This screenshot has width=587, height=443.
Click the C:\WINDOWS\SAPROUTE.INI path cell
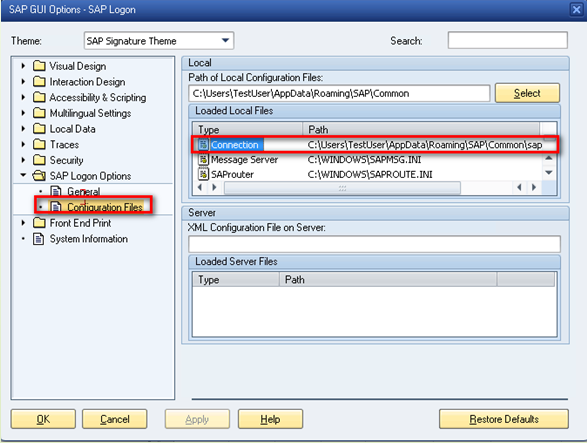pyautogui.click(x=370, y=175)
